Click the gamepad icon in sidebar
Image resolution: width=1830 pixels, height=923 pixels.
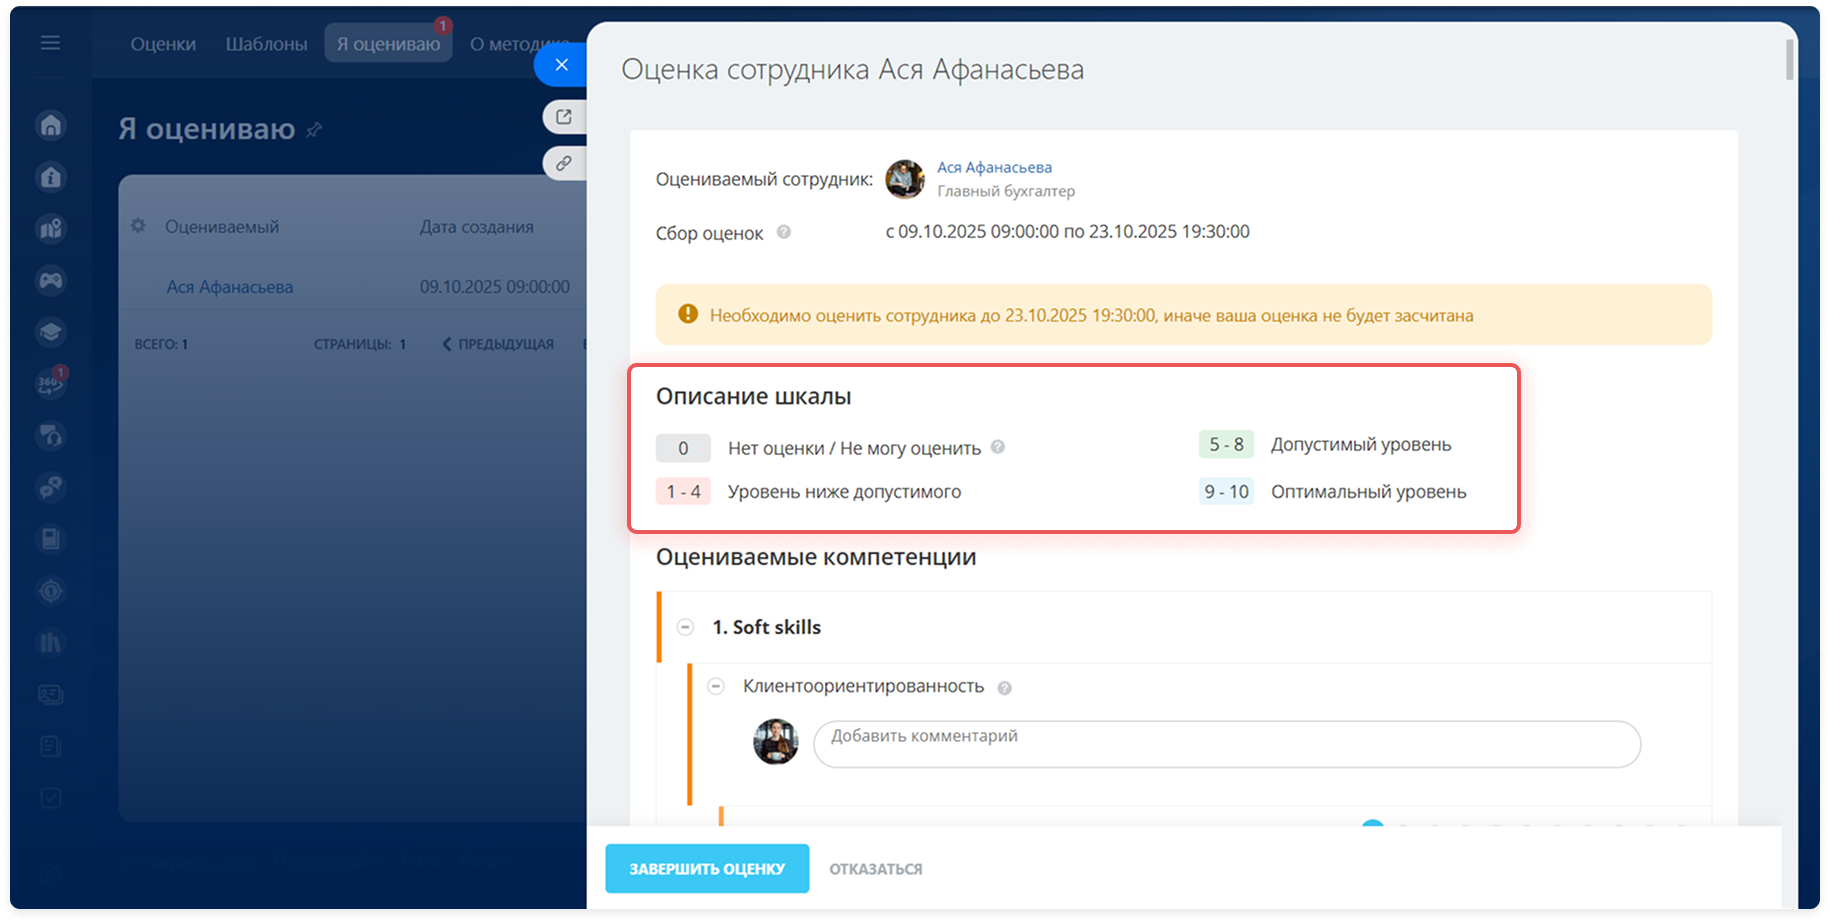coord(51,280)
